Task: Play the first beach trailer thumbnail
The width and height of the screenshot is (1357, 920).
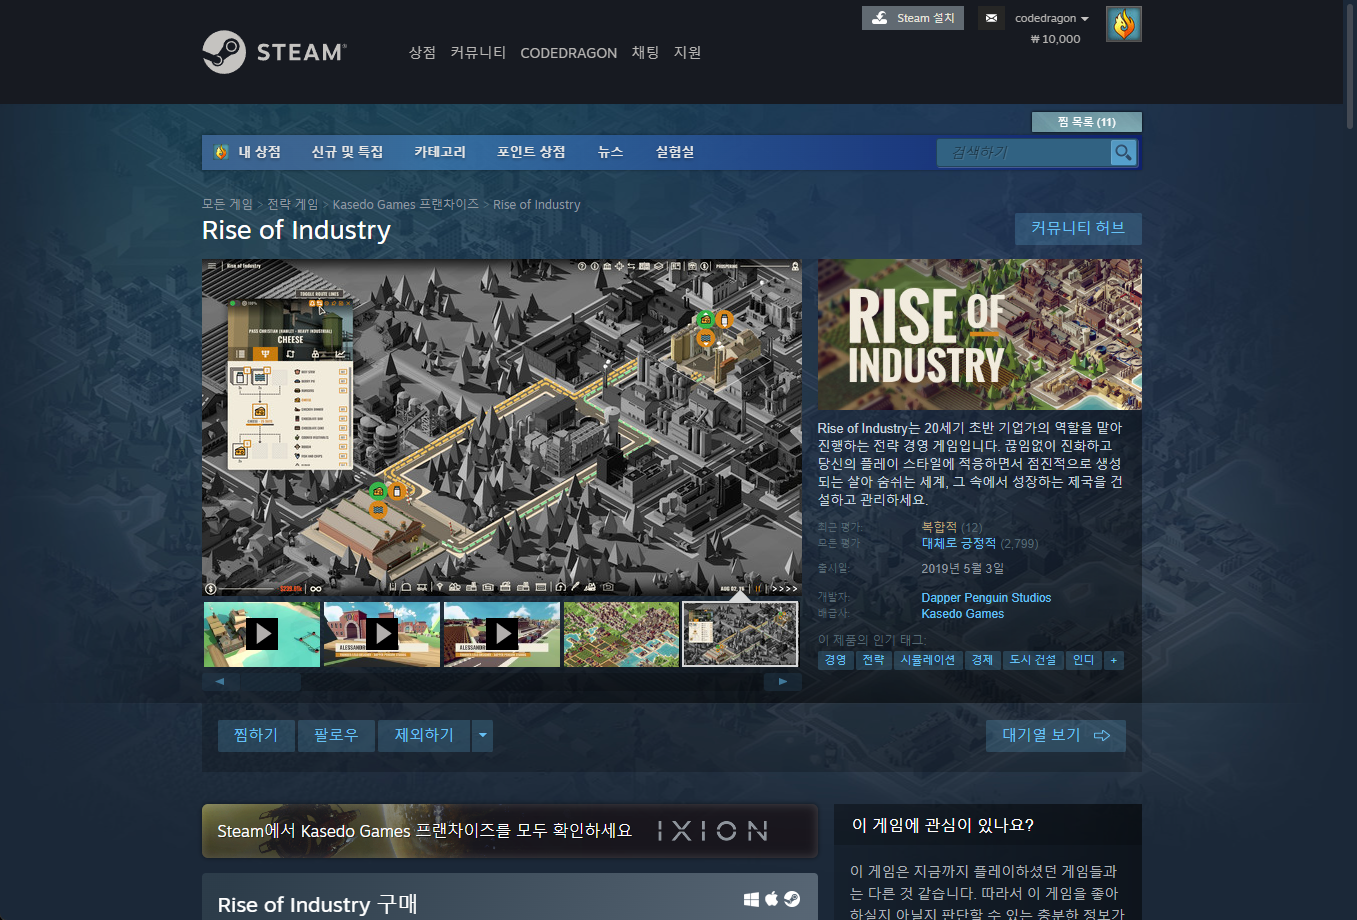Action: click(262, 634)
